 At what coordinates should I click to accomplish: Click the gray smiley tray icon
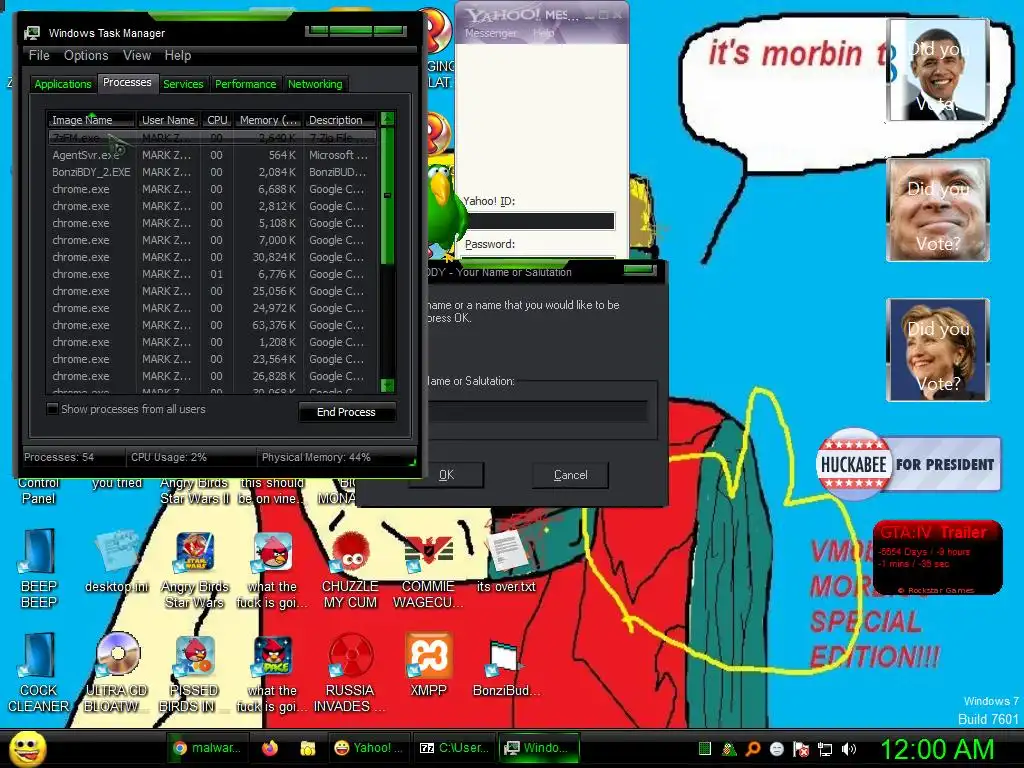click(x=776, y=749)
